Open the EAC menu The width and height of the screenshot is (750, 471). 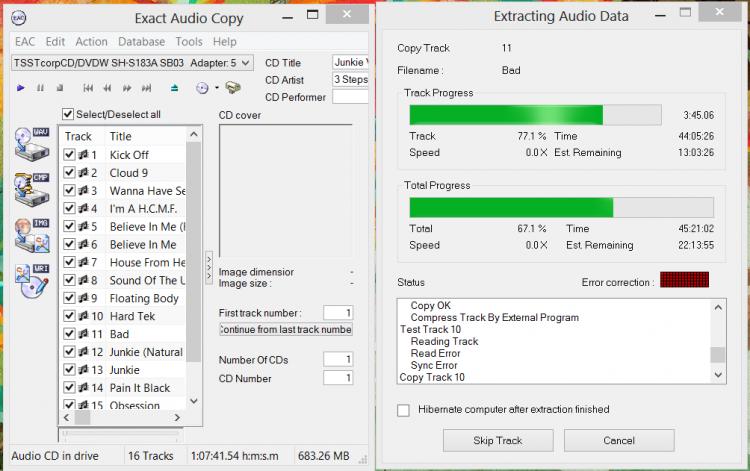(x=25, y=42)
